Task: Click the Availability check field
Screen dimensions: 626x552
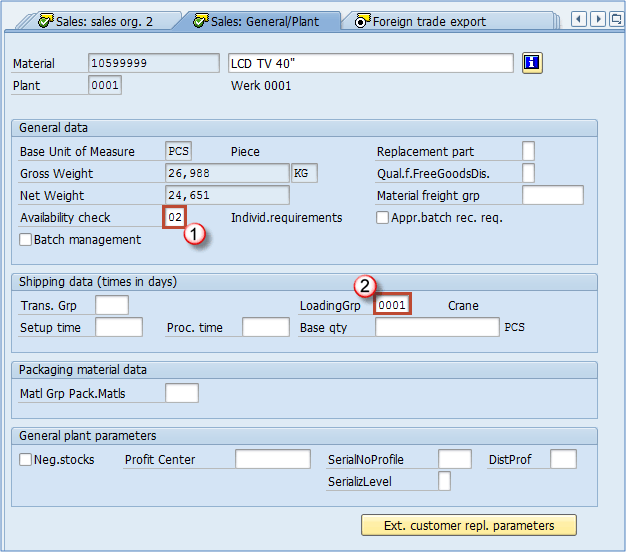Action: click(176, 217)
